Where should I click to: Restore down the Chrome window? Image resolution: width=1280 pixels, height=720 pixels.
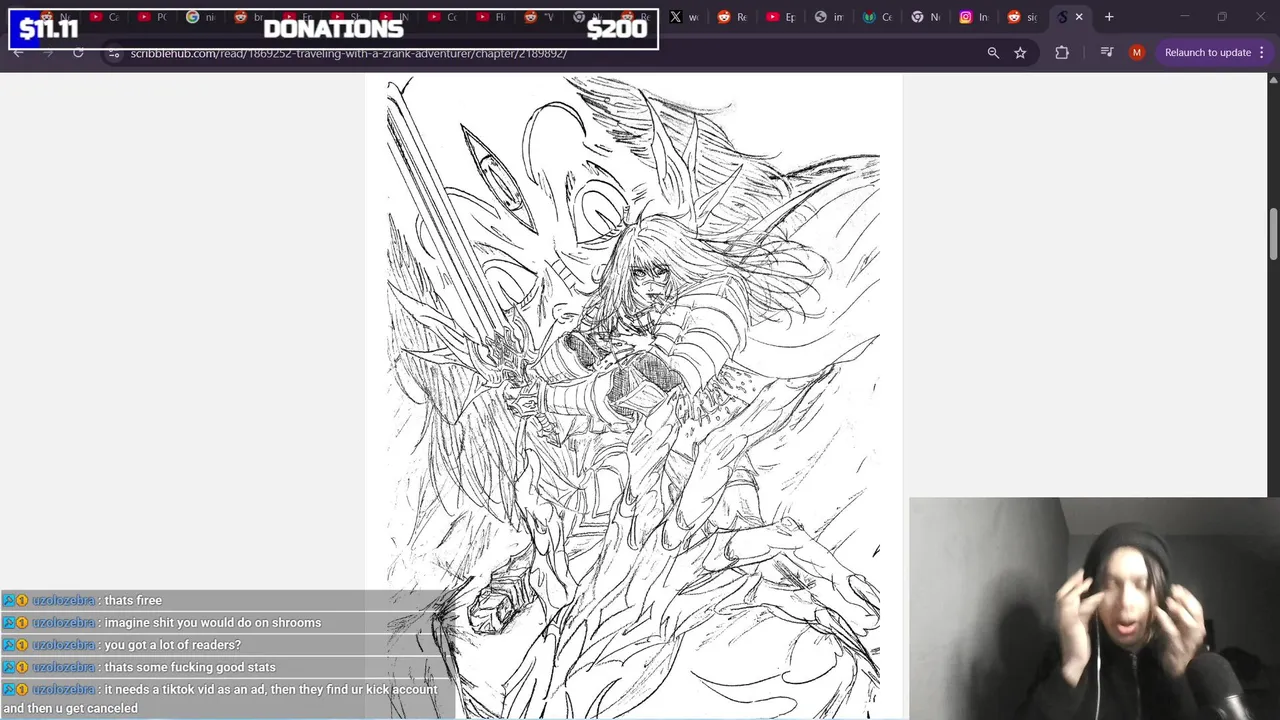1222,17
